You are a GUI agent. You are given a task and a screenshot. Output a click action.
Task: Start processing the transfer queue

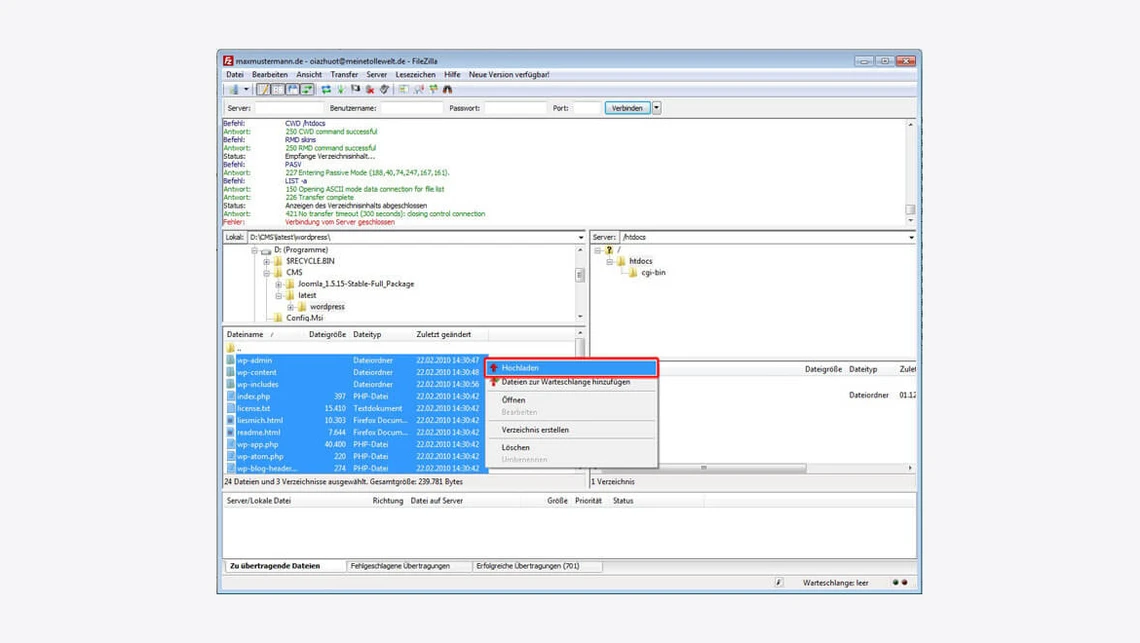pyautogui.click(x=340, y=89)
